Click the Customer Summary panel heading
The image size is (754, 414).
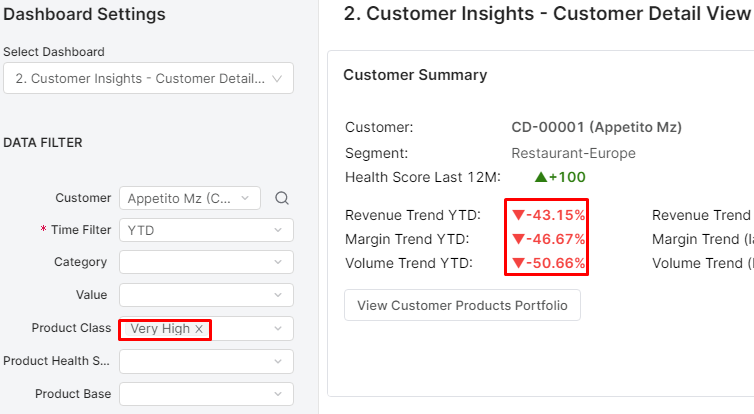415,75
